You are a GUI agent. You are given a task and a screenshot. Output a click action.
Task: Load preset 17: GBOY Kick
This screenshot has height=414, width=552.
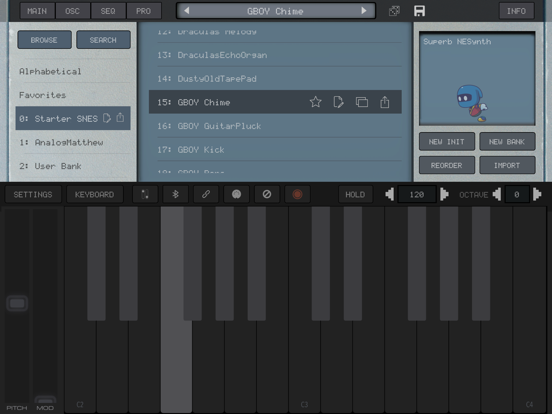coord(275,149)
